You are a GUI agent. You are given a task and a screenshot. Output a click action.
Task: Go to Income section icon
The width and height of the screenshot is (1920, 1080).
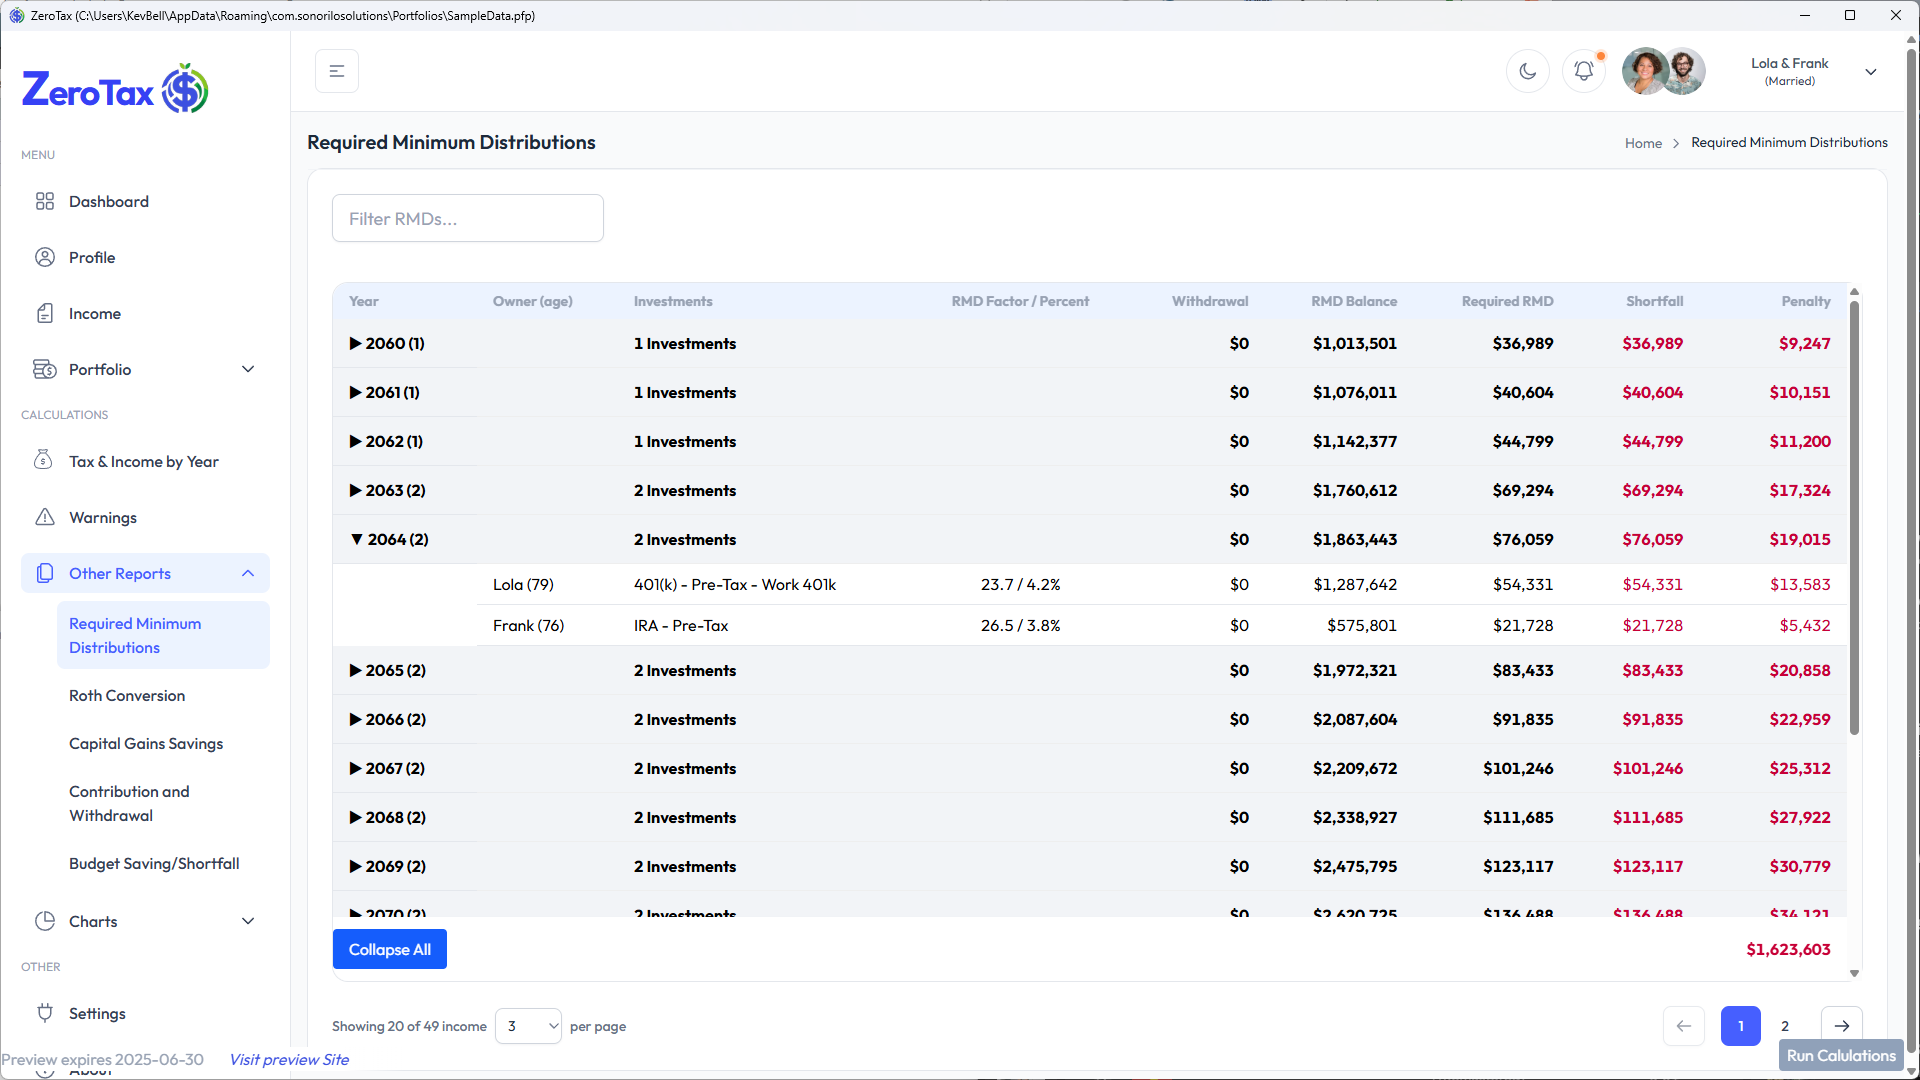45,313
